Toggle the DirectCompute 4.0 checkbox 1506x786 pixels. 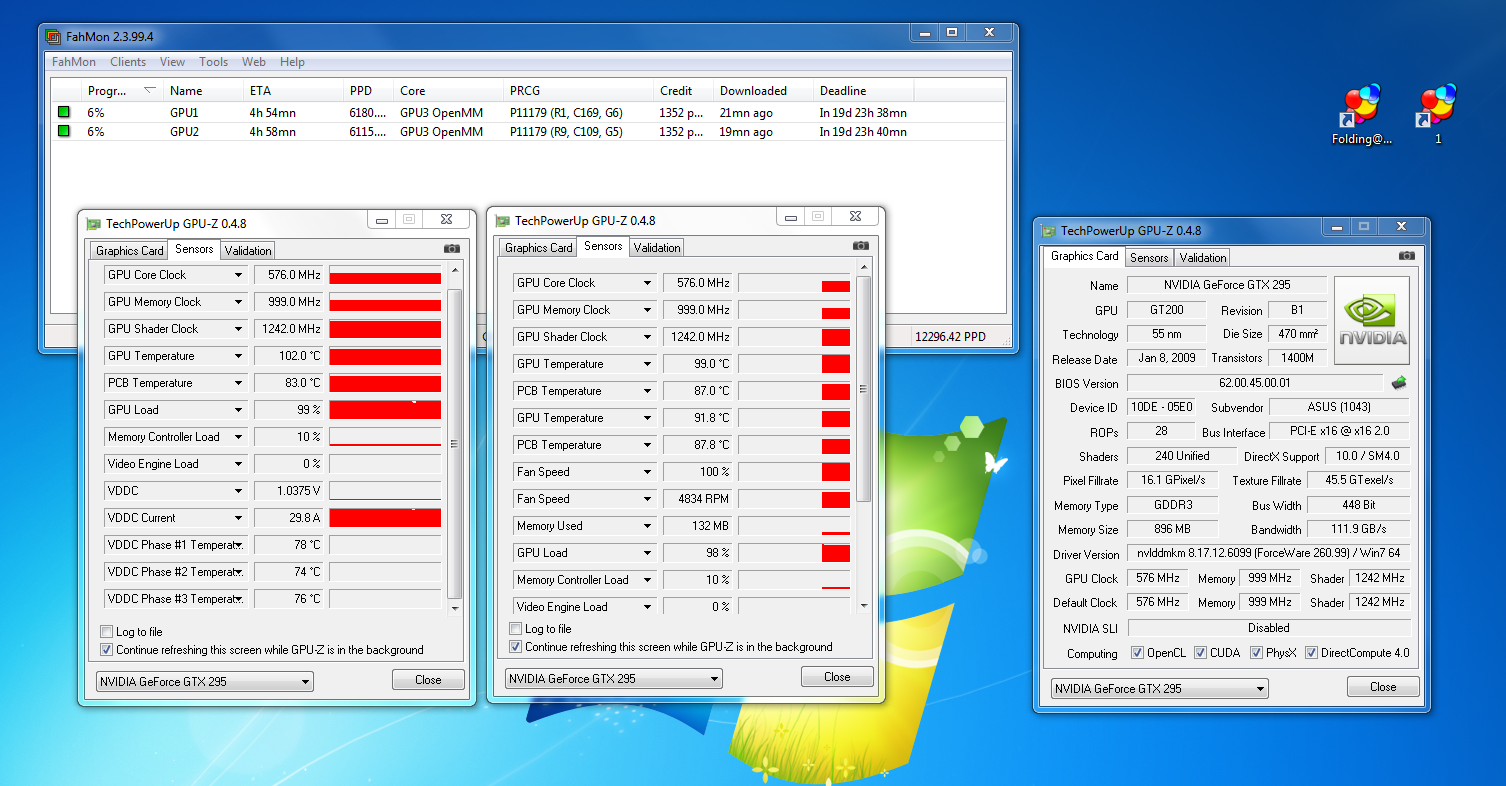1311,653
